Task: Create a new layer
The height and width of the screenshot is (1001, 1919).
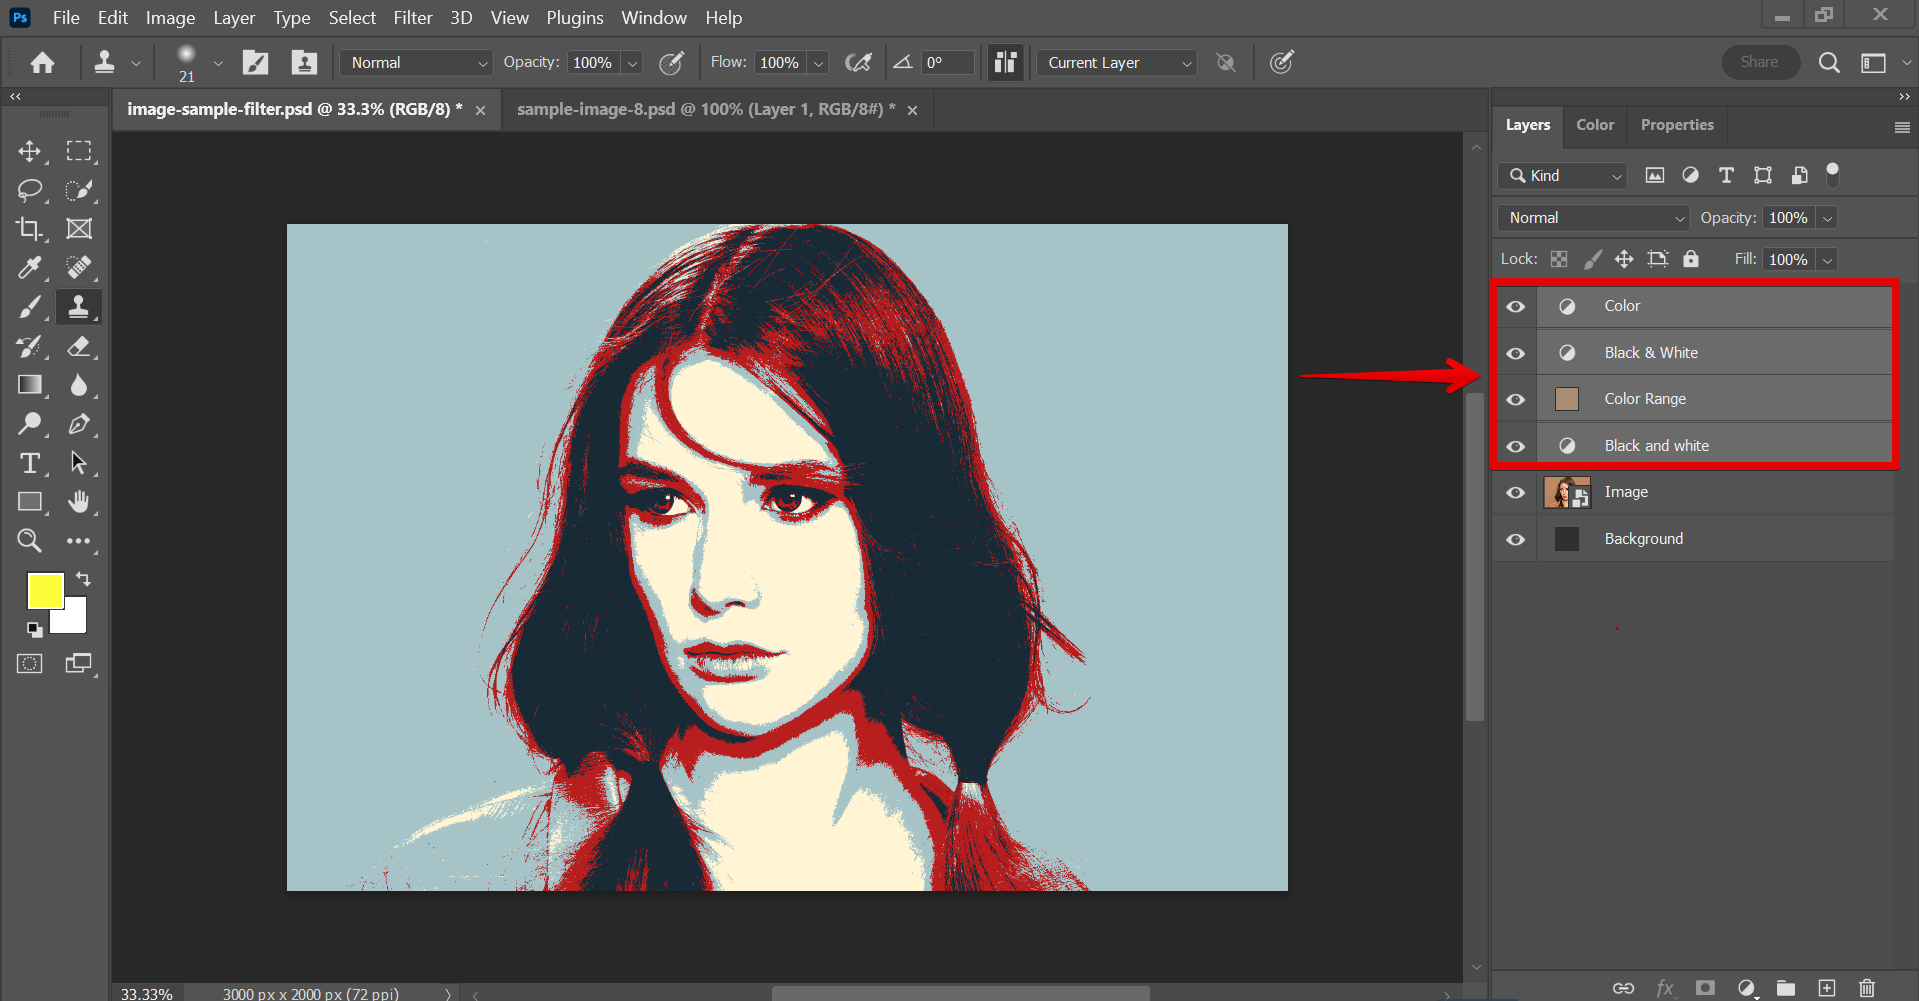Action: [1829, 987]
